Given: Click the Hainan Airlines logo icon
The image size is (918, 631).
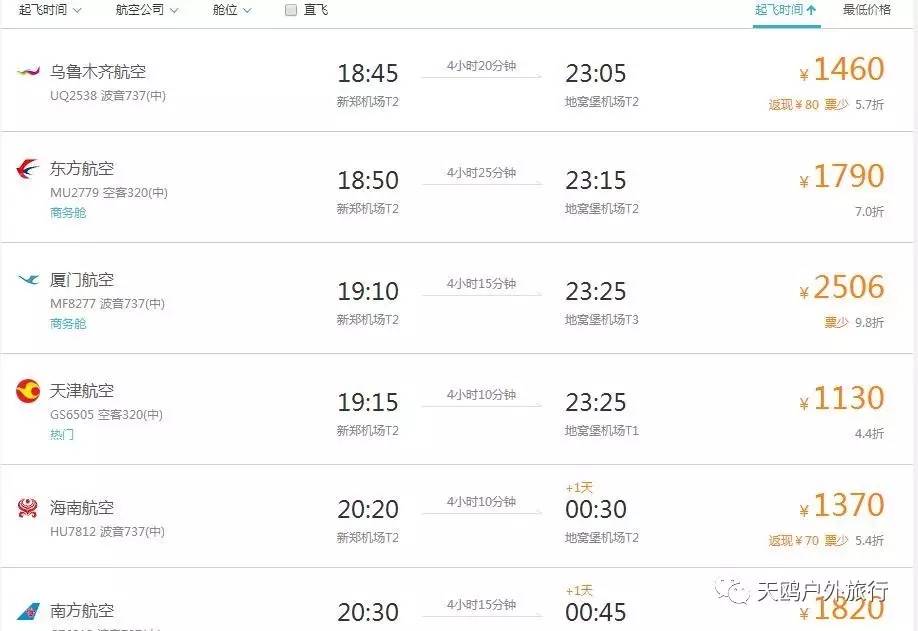Looking at the screenshot, I should [x=28, y=508].
